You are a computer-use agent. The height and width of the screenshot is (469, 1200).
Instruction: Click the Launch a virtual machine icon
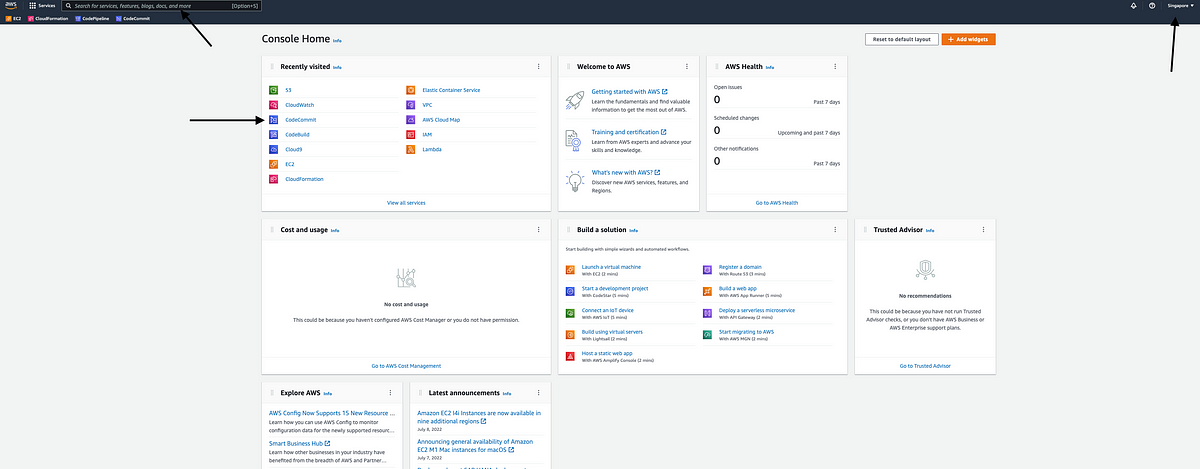(570, 269)
